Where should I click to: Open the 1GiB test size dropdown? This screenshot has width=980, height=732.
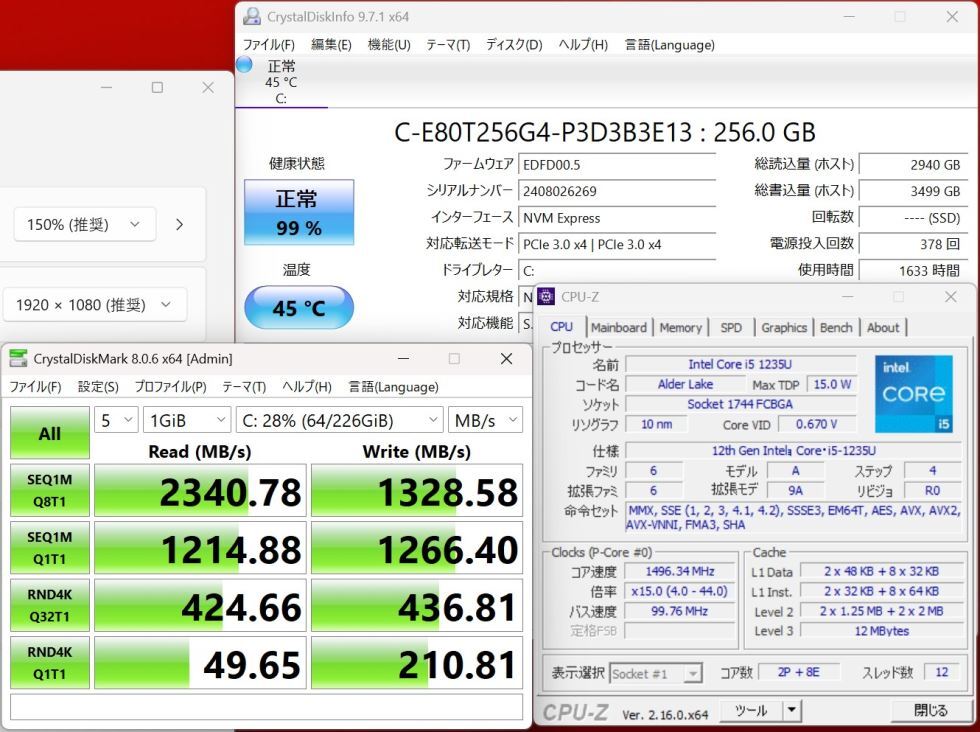(x=186, y=419)
